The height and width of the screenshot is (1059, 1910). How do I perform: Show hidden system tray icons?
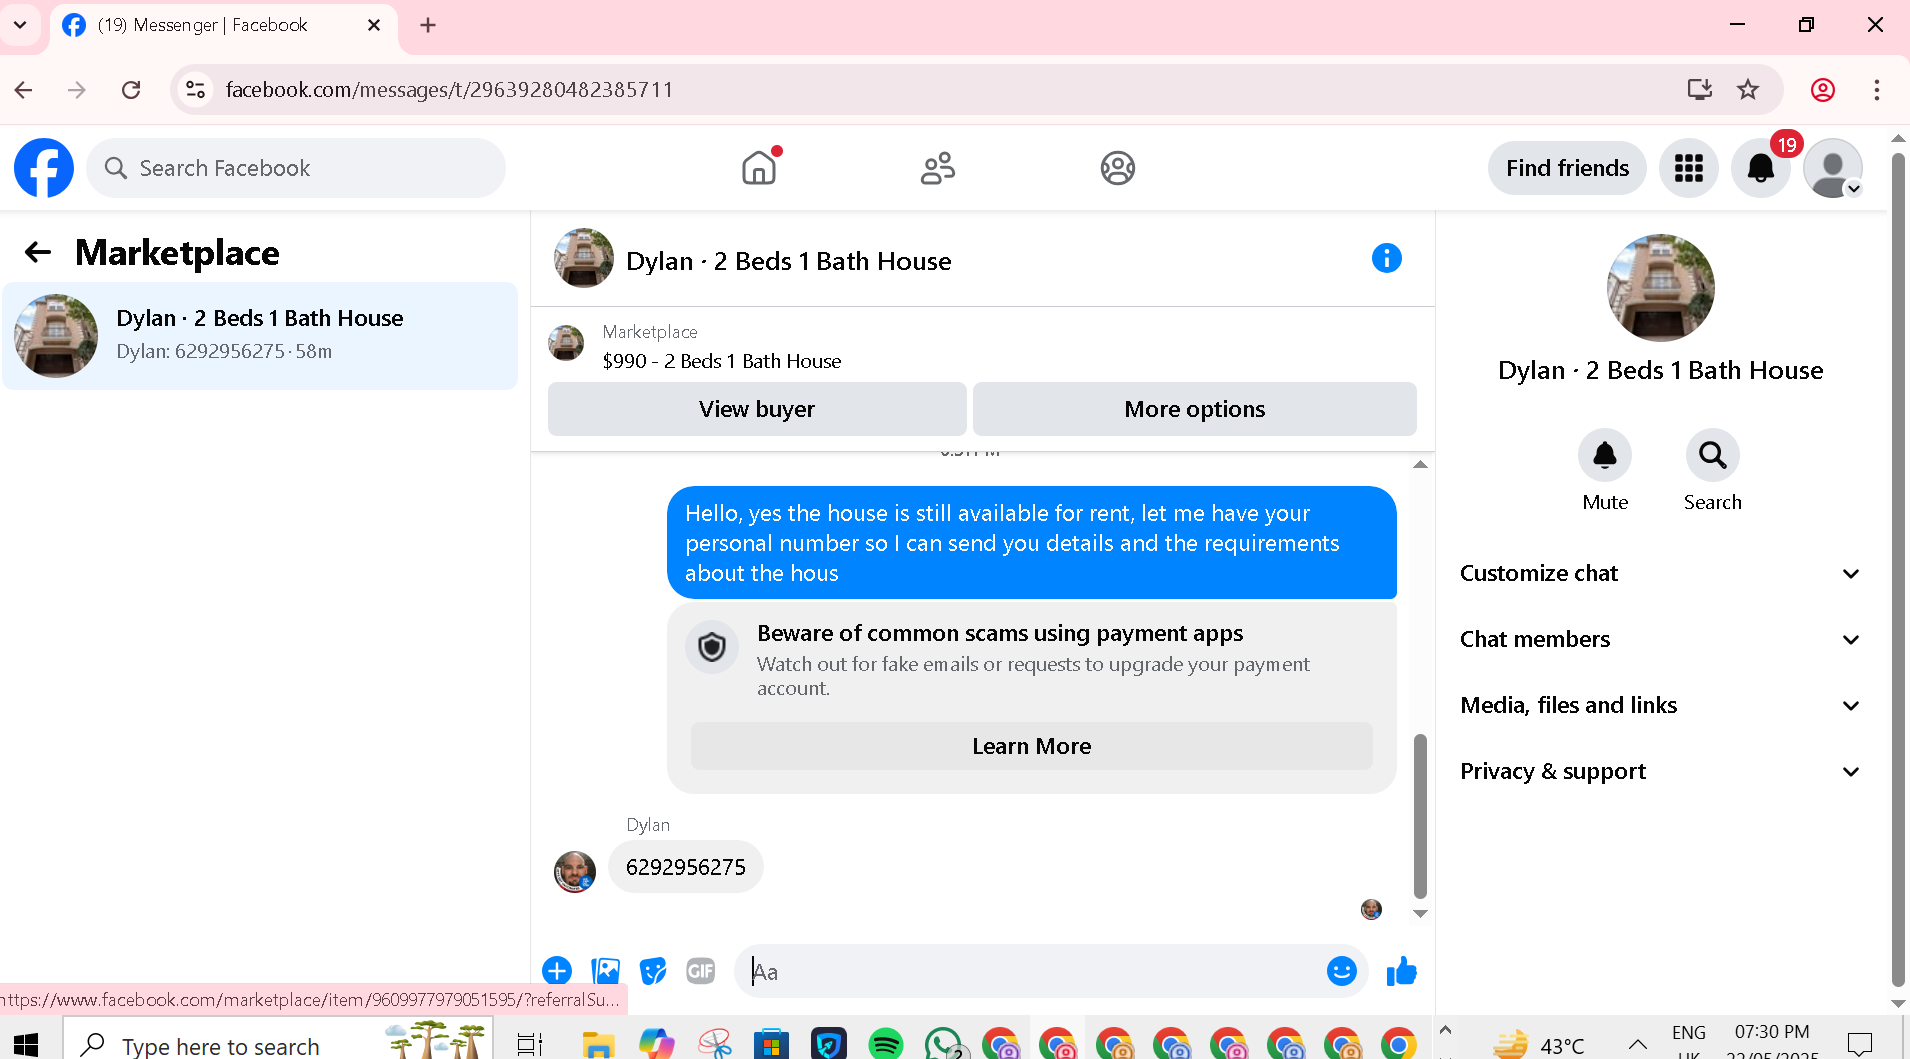tap(1637, 1045)
